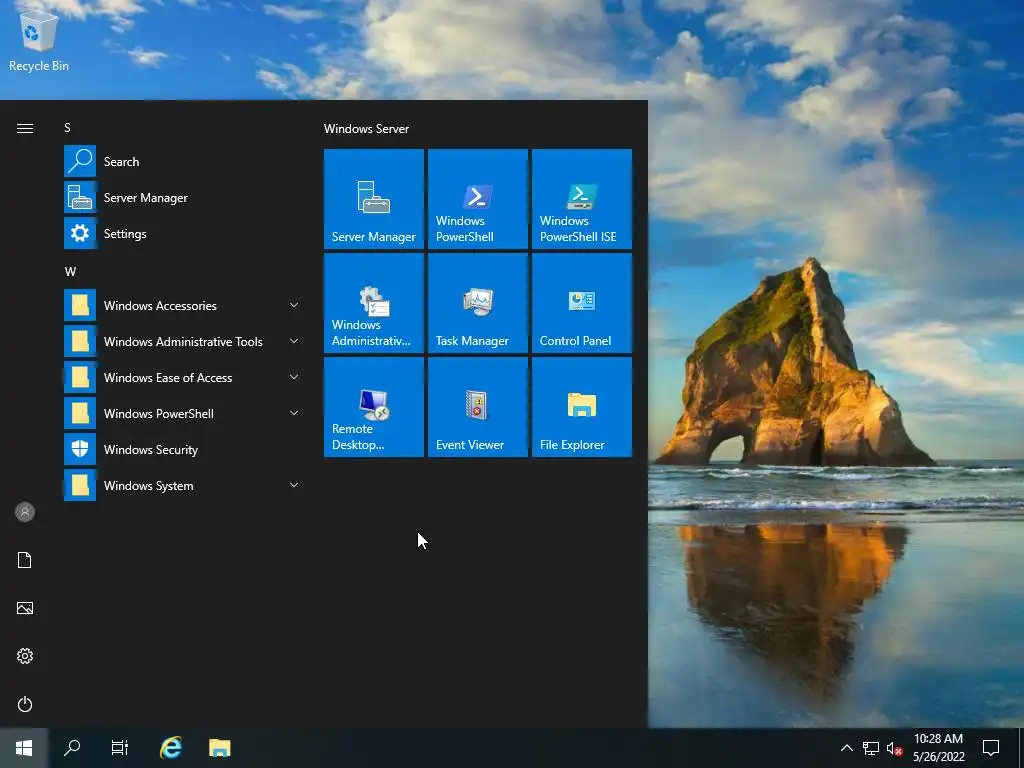Viewport: 1024px width, 768px height.
Task: Launch Internet Explorer from the taskbar
Action: tap(171, 748)
